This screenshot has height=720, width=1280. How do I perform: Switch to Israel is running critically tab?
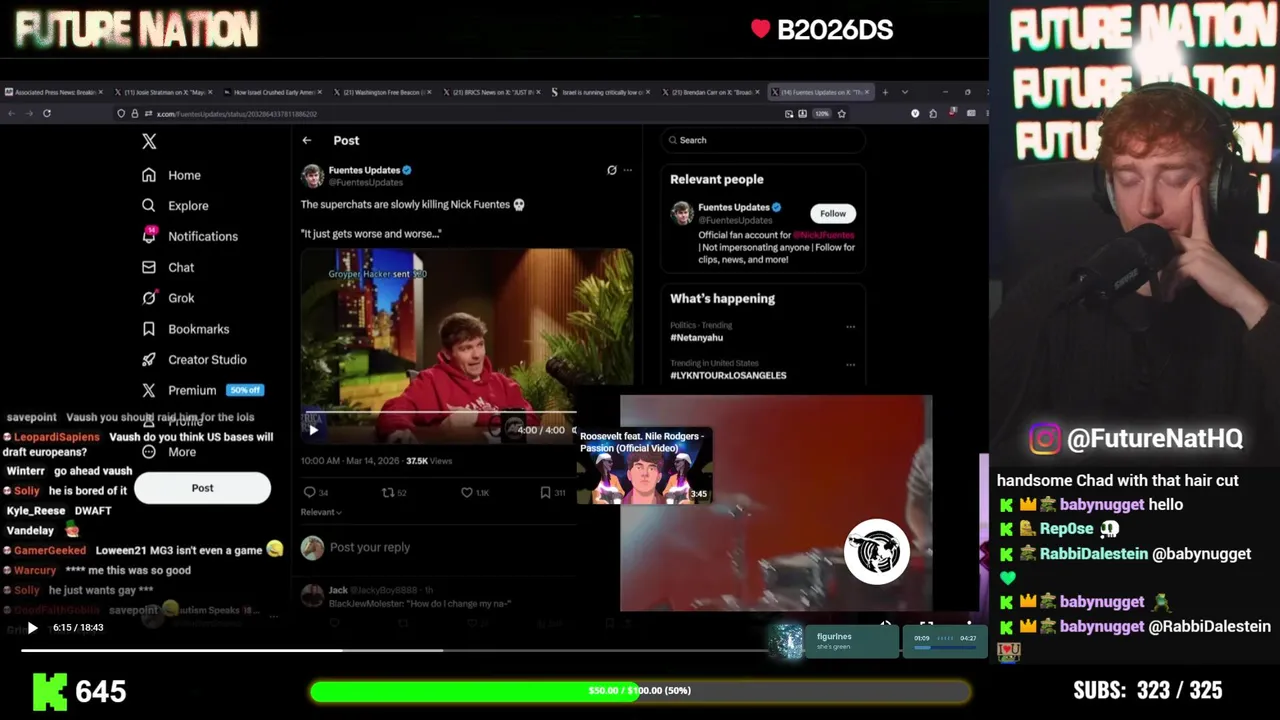[x=602, y=92]
